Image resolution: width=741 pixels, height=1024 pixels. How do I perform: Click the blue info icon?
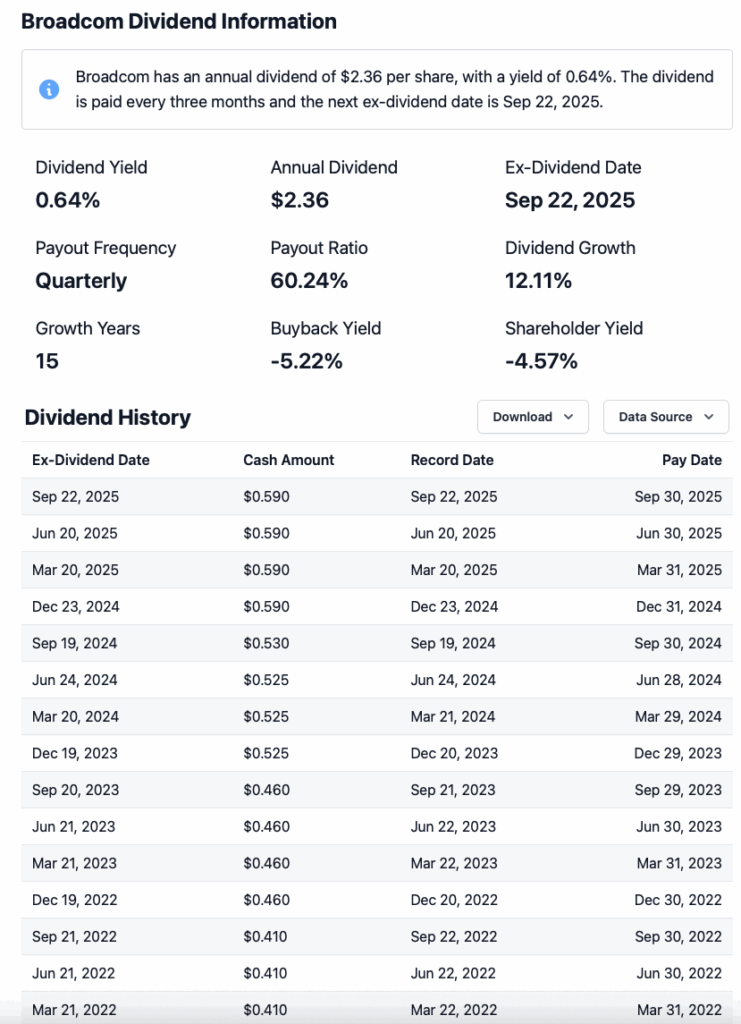49,90
